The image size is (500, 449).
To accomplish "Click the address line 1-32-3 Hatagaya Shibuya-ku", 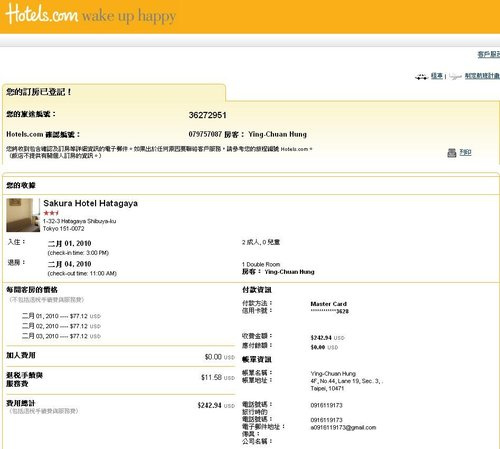I will 79,221.
